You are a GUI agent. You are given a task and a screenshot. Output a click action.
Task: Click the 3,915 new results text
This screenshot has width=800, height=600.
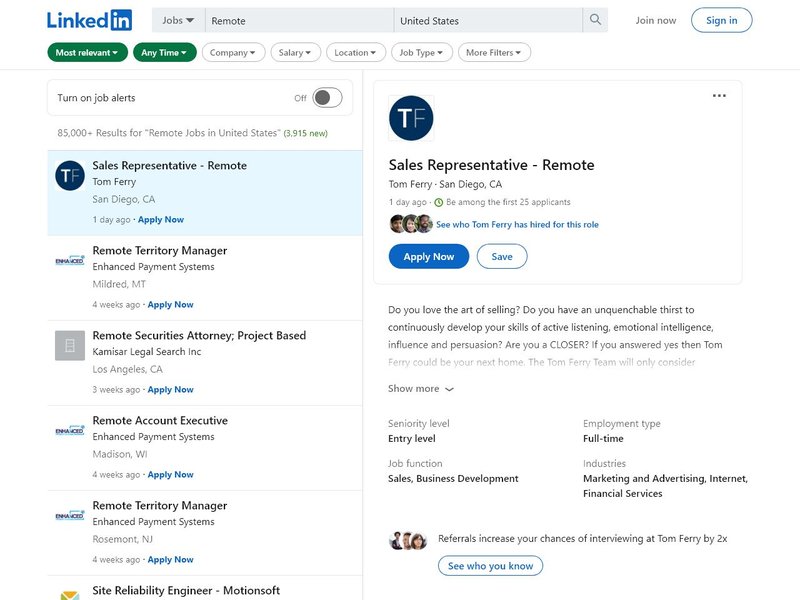pos(305,133)
